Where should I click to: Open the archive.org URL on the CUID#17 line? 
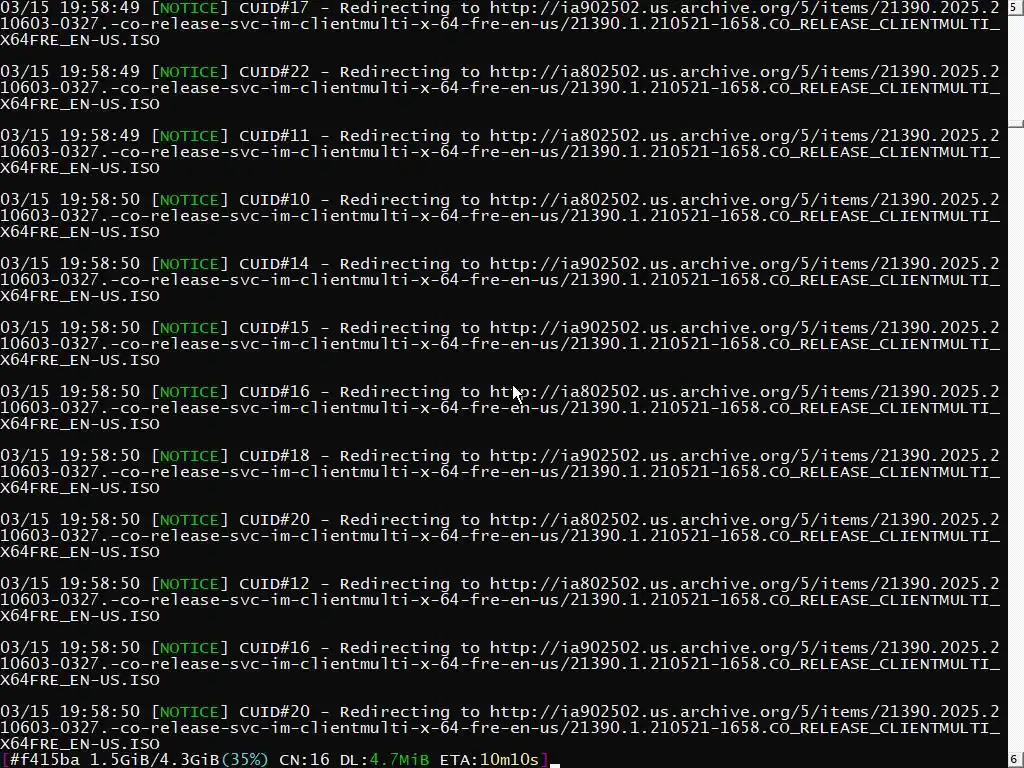click(x=744, y=8)
